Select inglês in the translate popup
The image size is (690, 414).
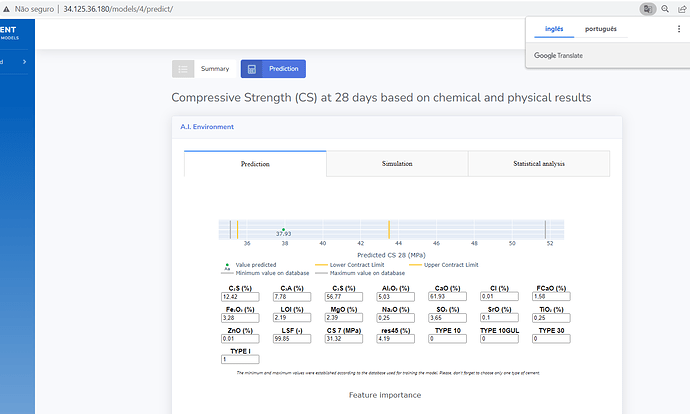[x=553, y=29]
